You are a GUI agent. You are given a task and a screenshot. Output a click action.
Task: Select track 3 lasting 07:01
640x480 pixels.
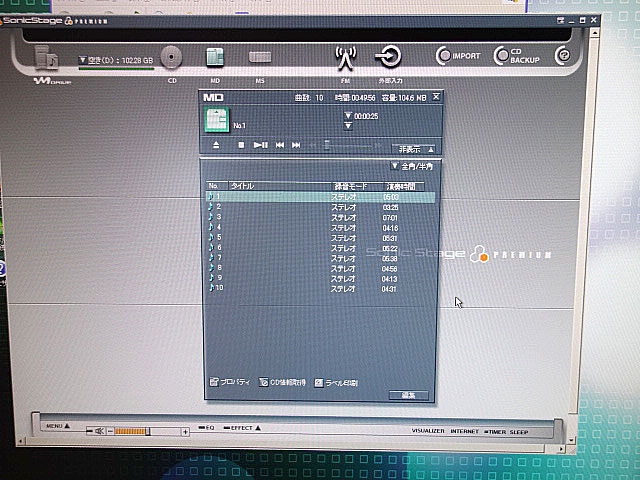pyautogui.click(x=321, y=217)
